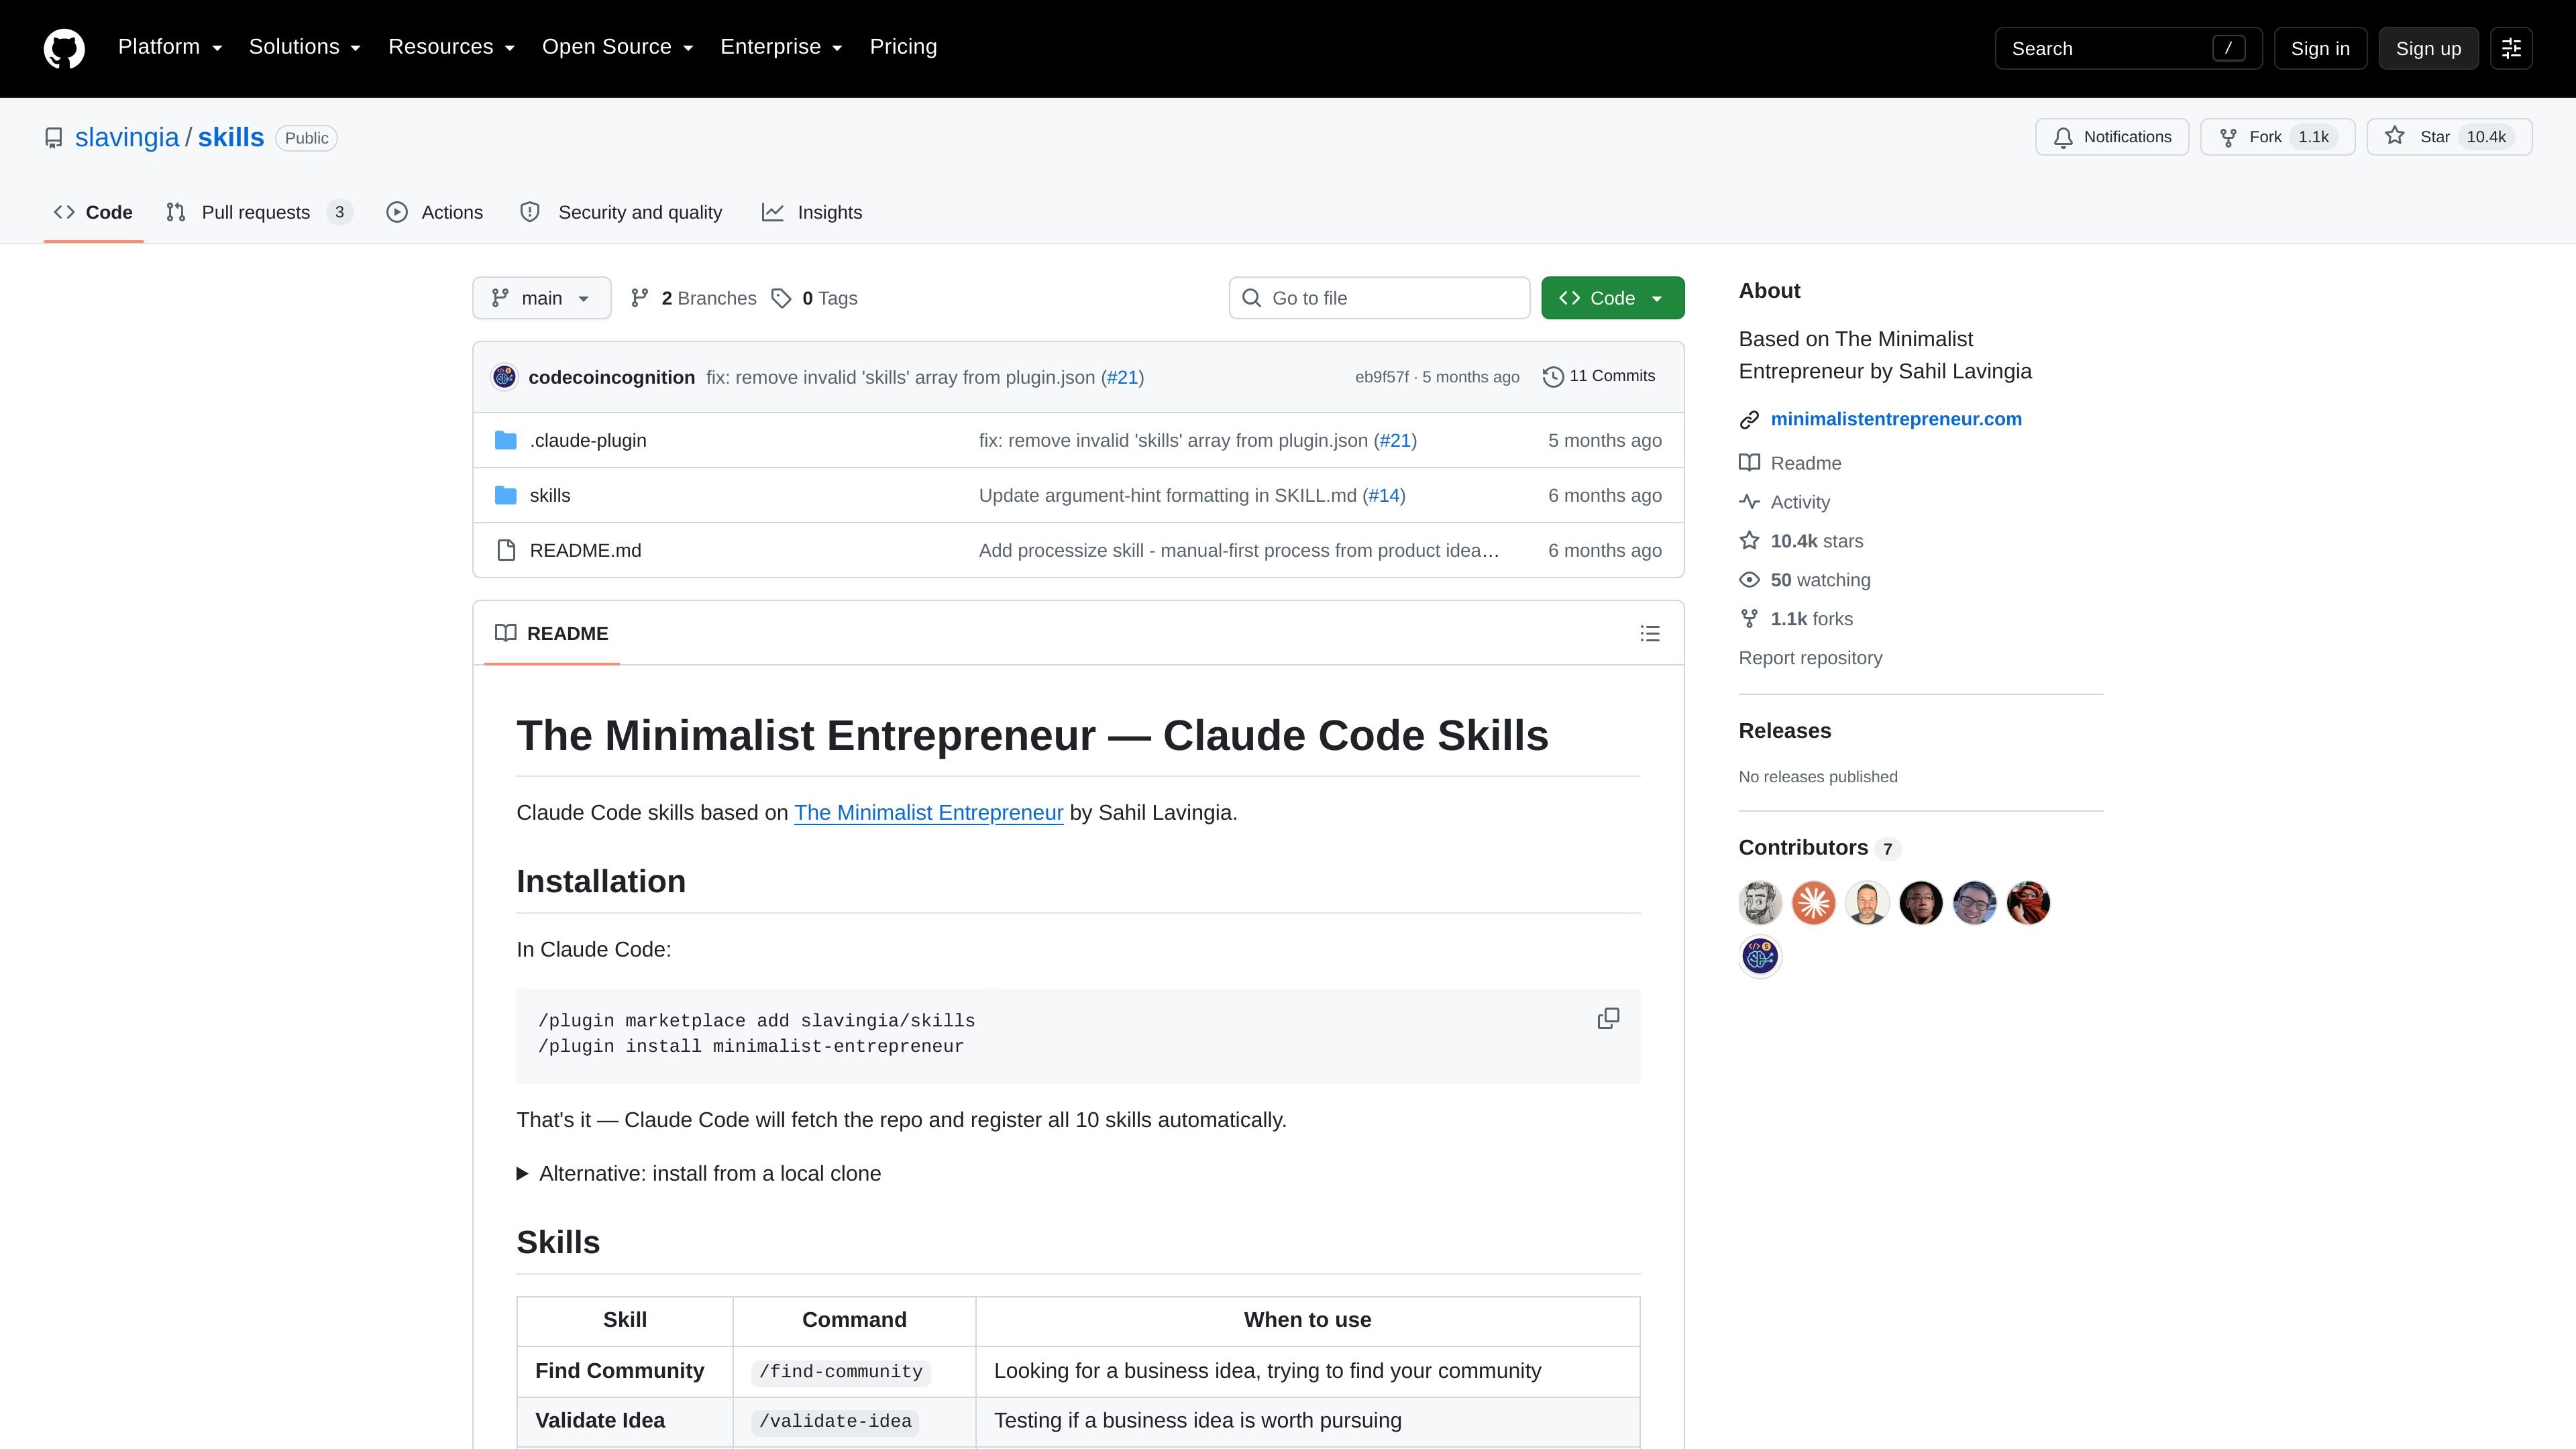Open the README outline list icon

click(x=1650, y=633)
